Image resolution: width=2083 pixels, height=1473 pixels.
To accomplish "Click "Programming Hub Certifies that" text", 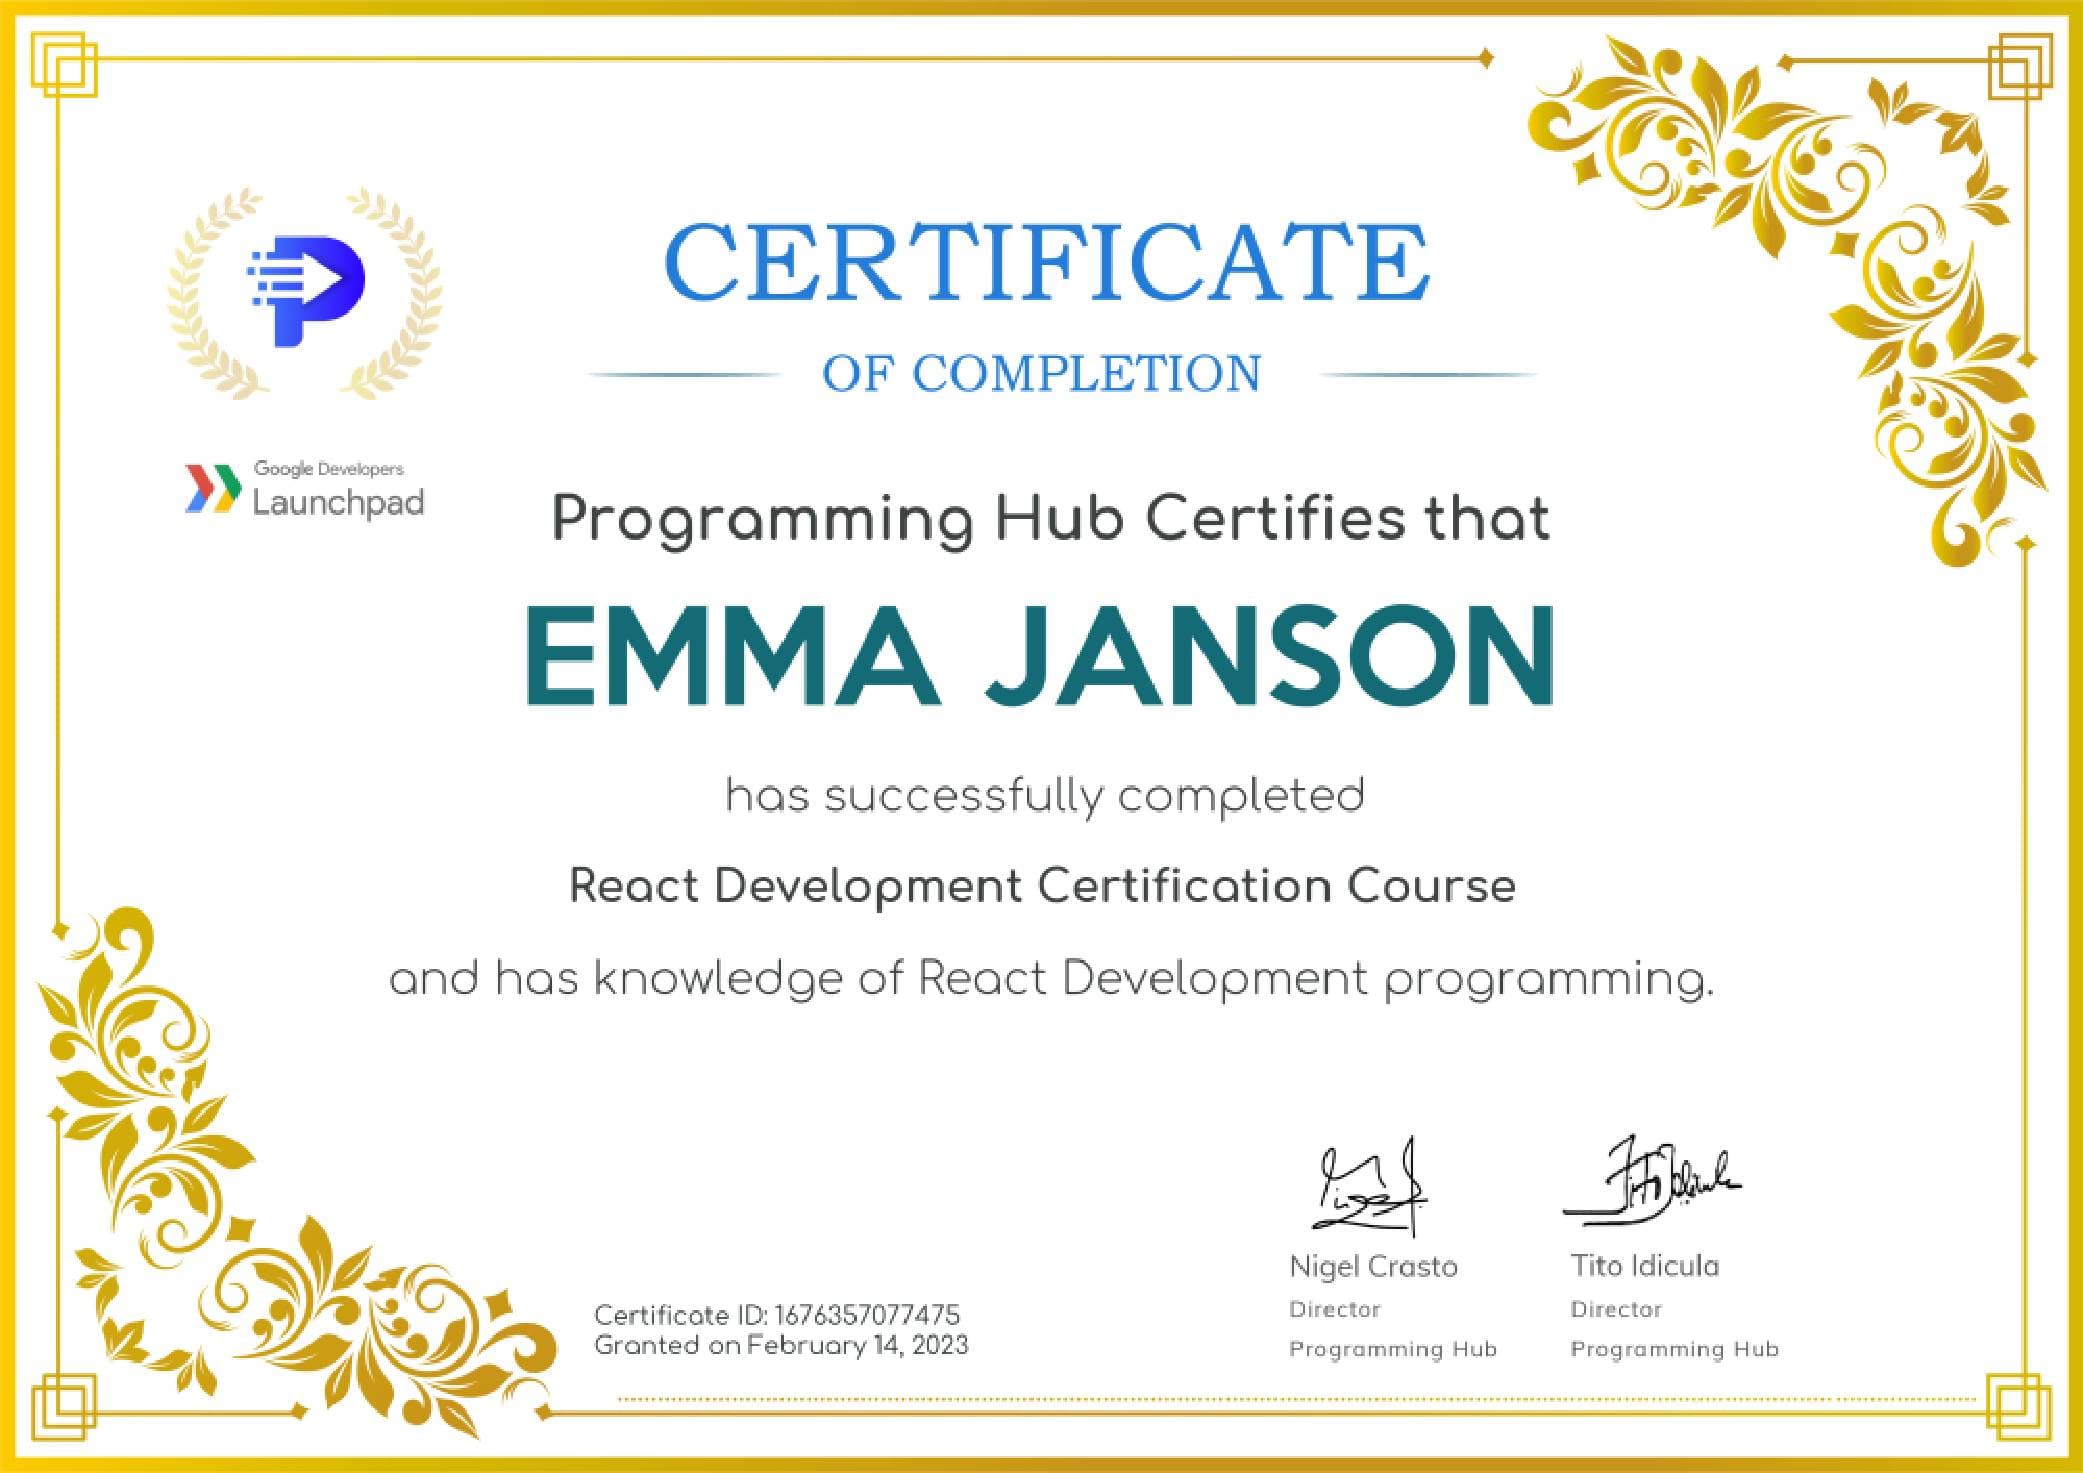I will tap(1050, 522).
